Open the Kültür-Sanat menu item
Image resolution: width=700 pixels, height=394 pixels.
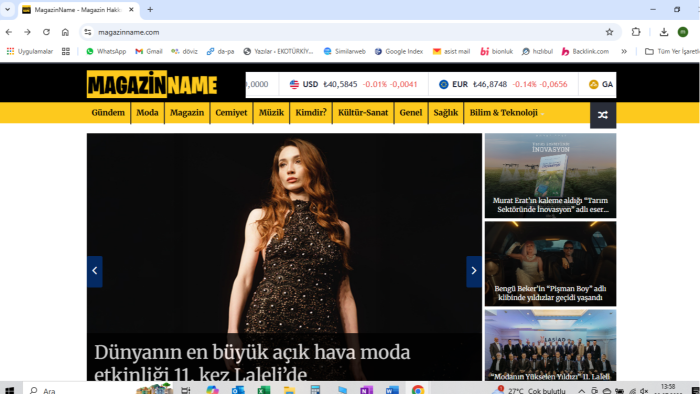click(363, 112)
